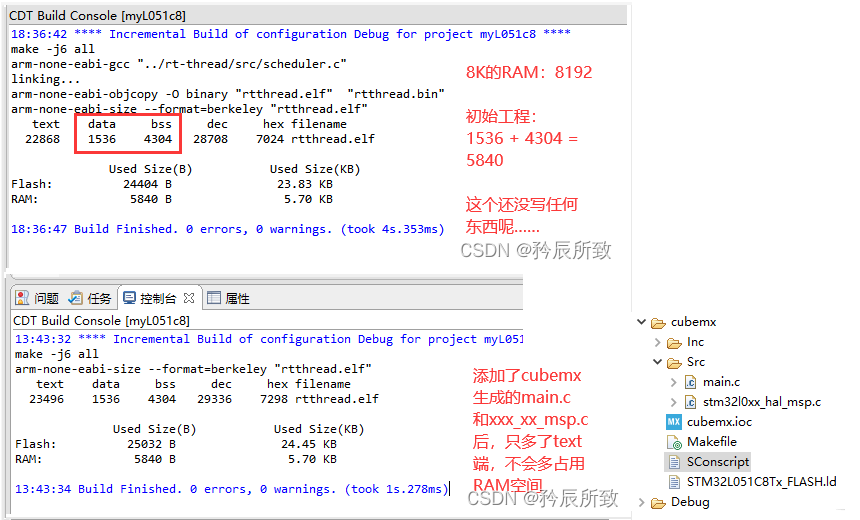Click the Flash 25032 B value
The width and height of the screenshot is (860, 520).
point(151,444)
